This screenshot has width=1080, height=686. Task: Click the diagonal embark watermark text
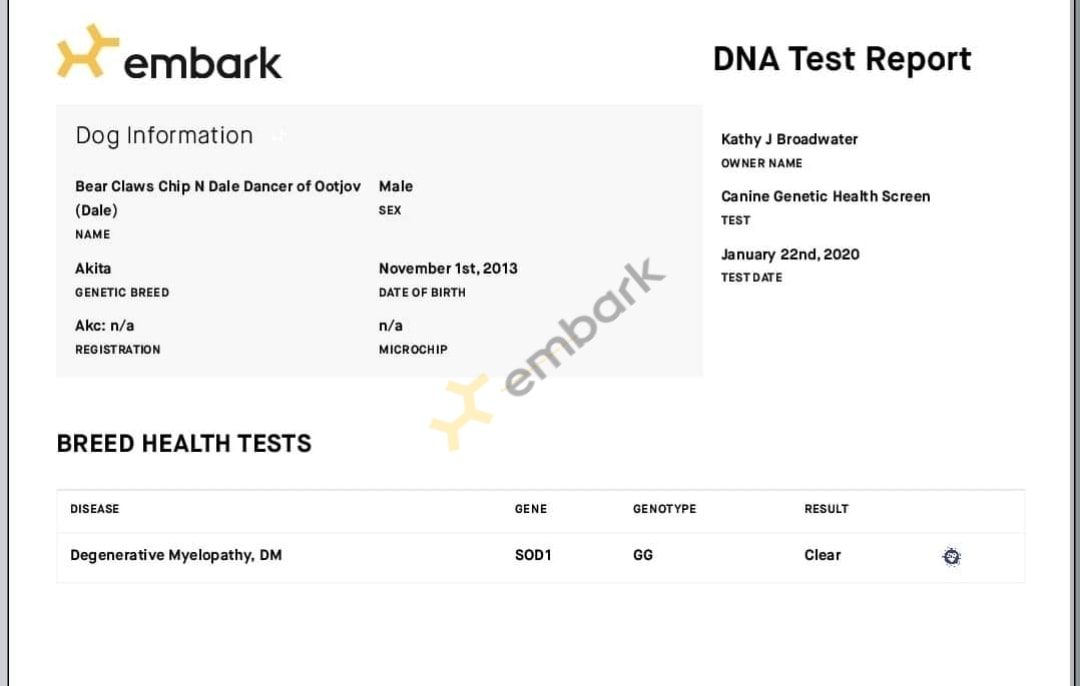[x=584, y=328]
